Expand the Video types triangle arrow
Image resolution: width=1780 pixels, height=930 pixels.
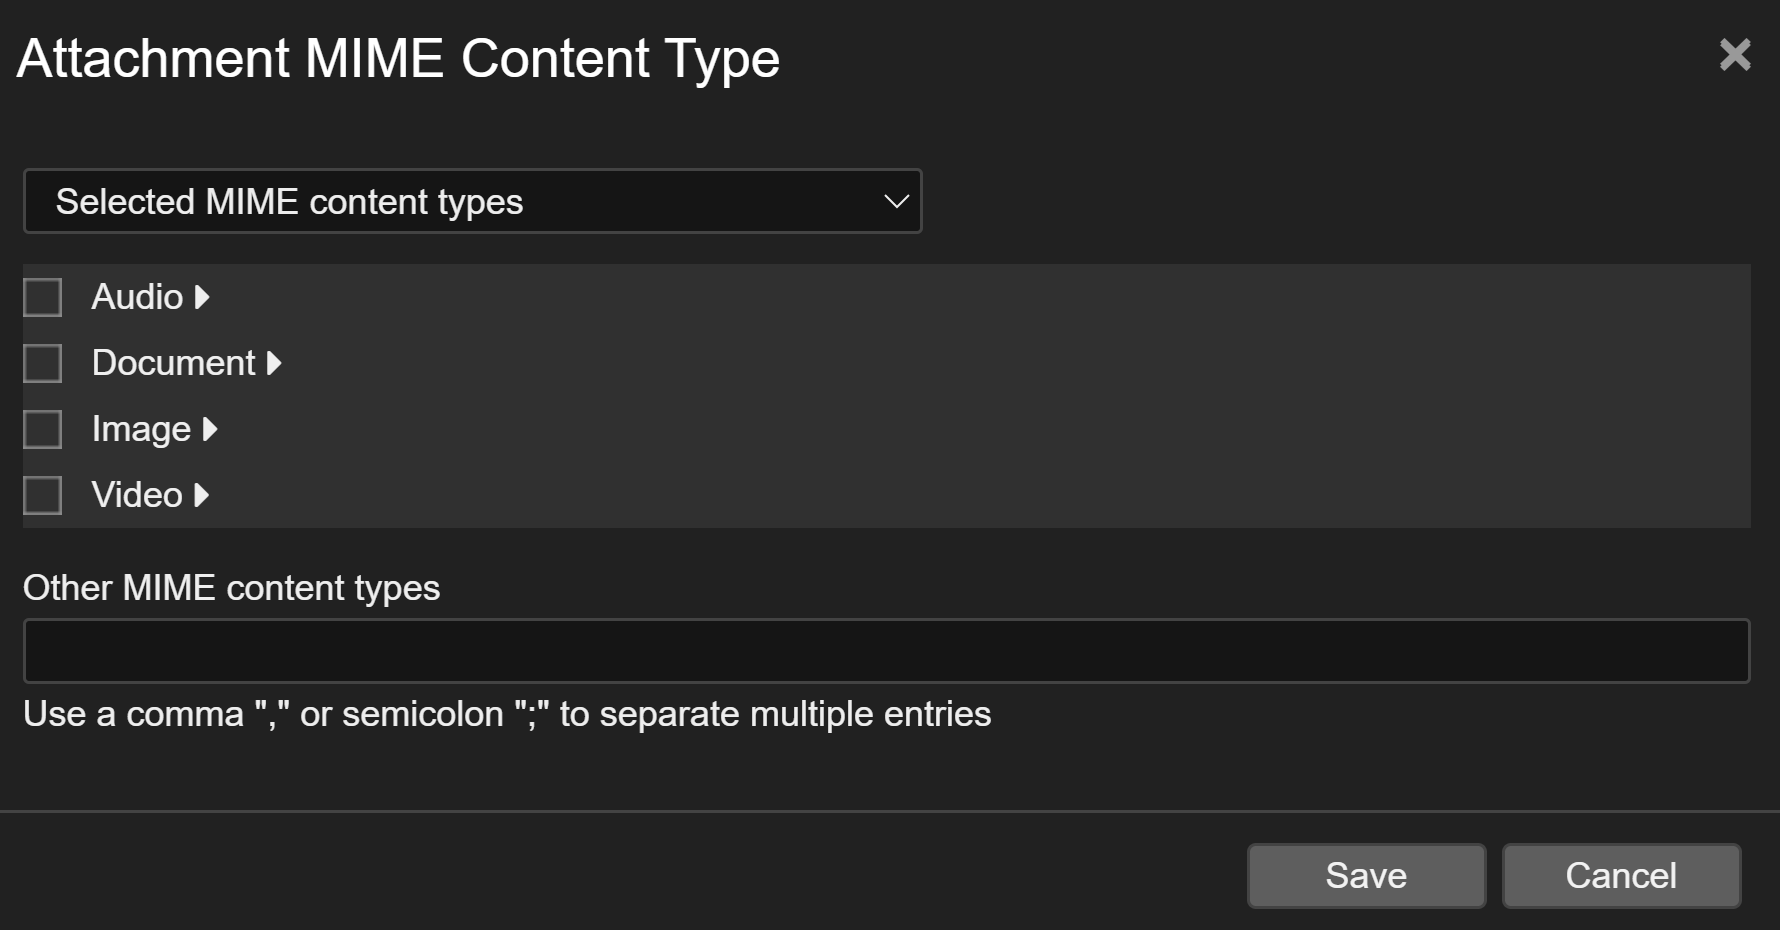click(x=202, y=495)
